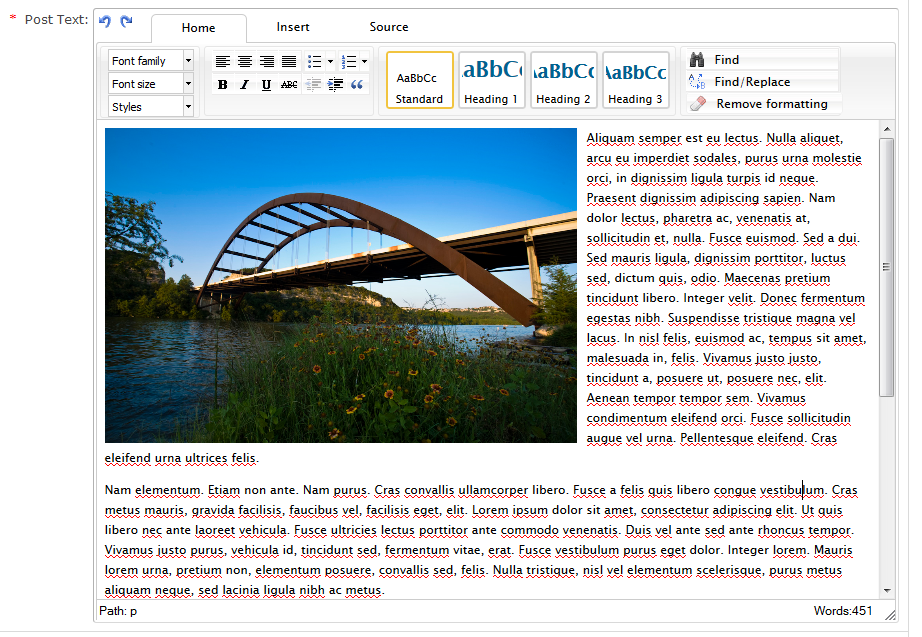This screenshot has width=922, height=637.
Task: Switch to the Insert tab
Action: 293,27
